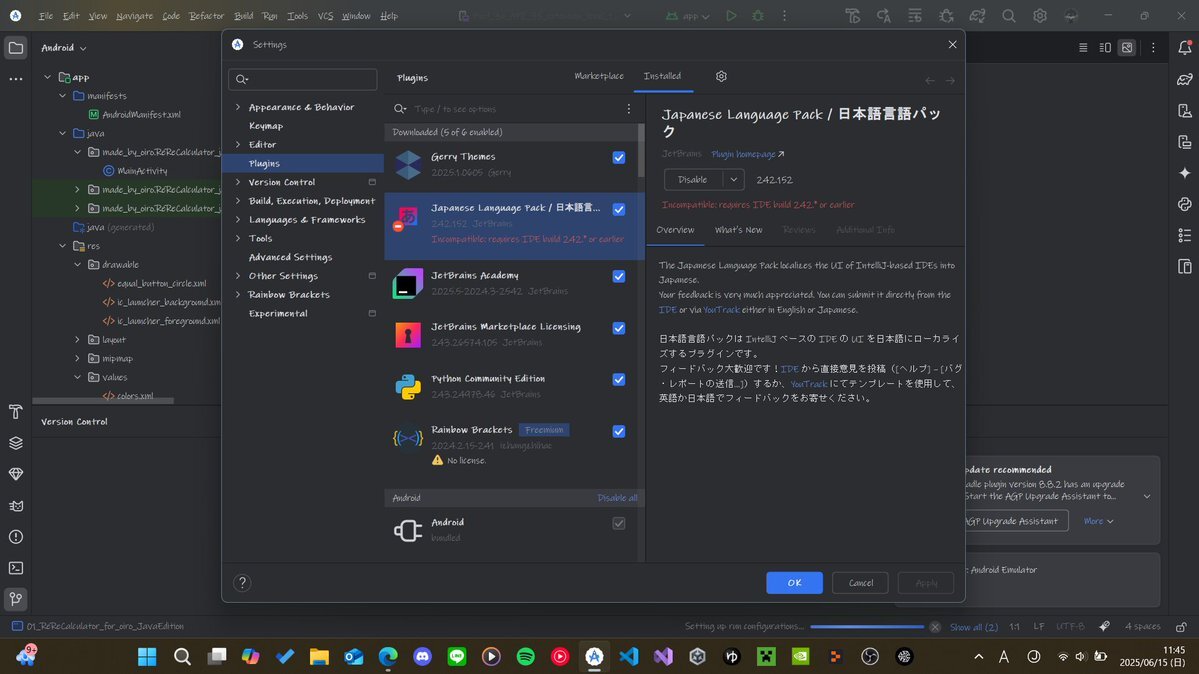
Task: Switch to the Installed plugins tab
Action: pos(662,77)
